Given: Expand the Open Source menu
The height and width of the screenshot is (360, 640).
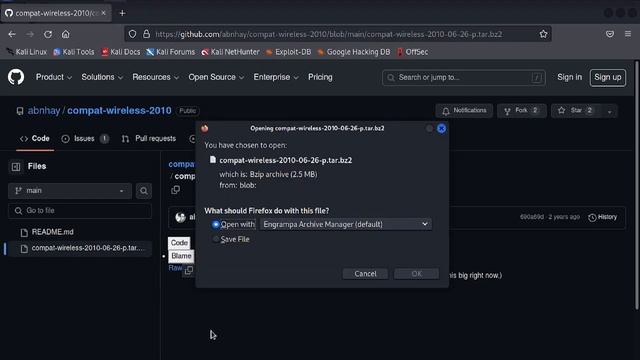Looking at the screenshot, I should (216, 77).
